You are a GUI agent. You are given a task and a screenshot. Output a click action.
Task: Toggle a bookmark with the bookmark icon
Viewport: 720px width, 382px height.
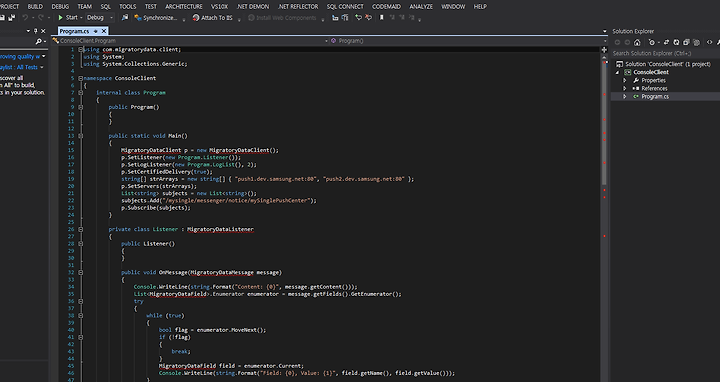click(x=382, y=18)
